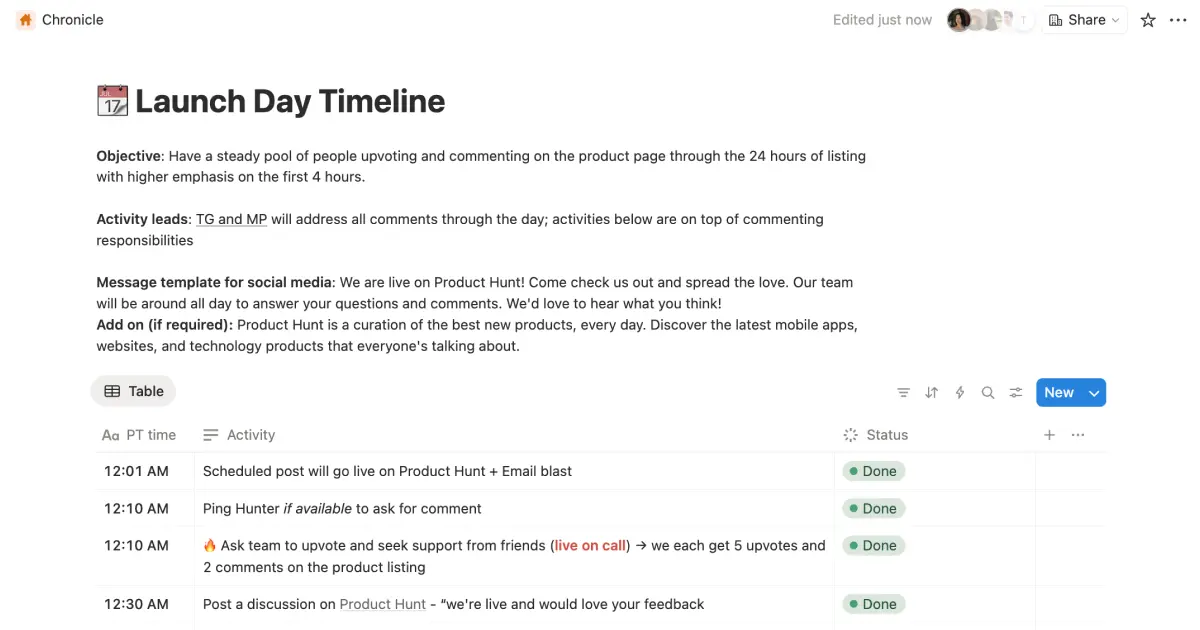This screenshot has width=1200, height=630.
Task: Open the three-dot page options menu
Action: [1178, 20]
